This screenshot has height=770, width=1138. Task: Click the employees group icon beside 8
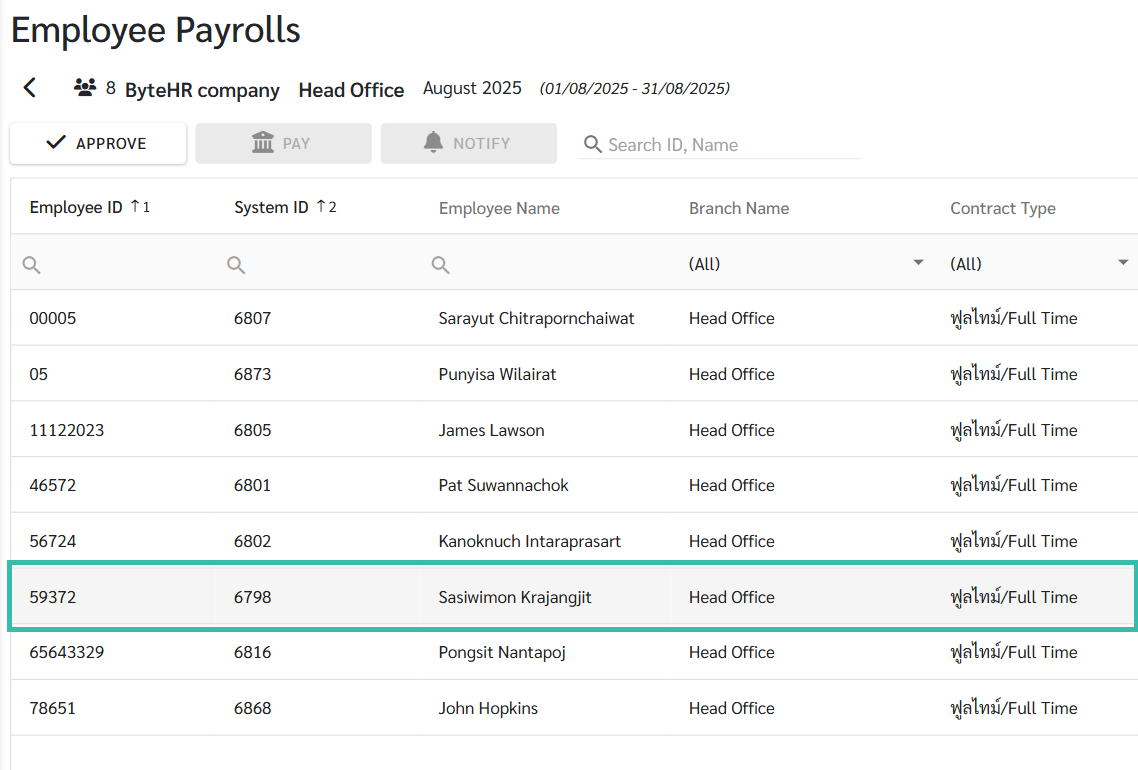click(x=85, y=89)
